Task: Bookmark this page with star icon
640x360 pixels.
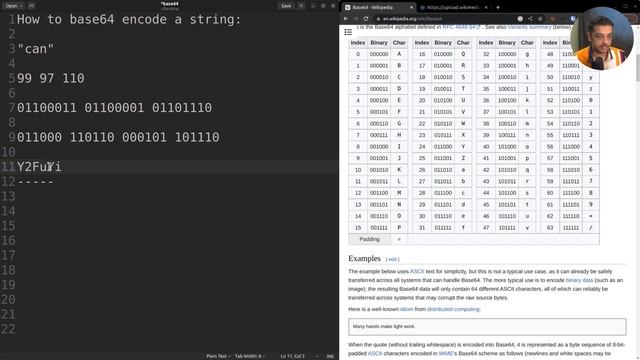Action: tap(540, 19)
